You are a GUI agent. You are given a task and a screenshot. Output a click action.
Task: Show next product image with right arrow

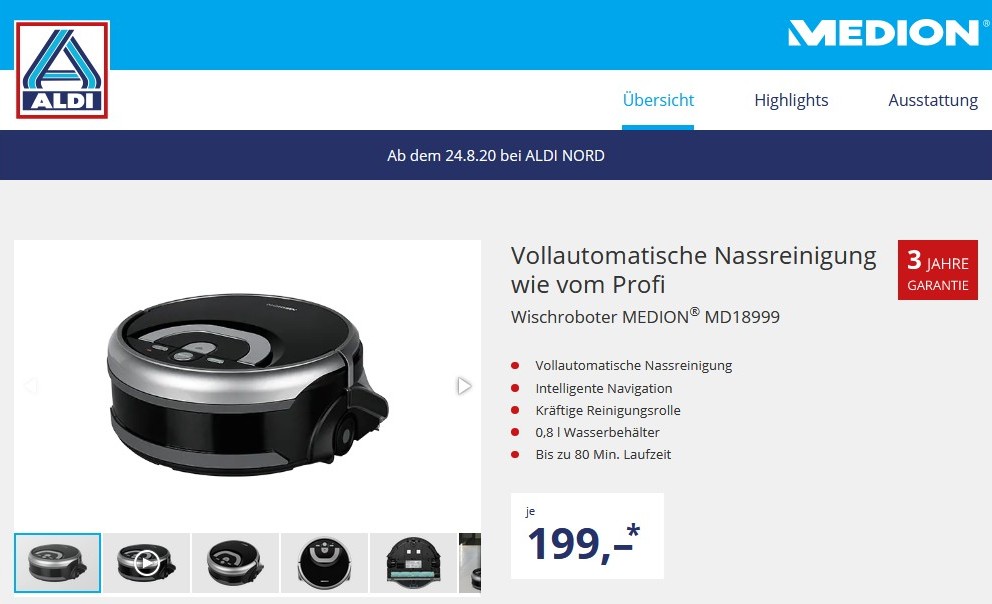[464, 385]
